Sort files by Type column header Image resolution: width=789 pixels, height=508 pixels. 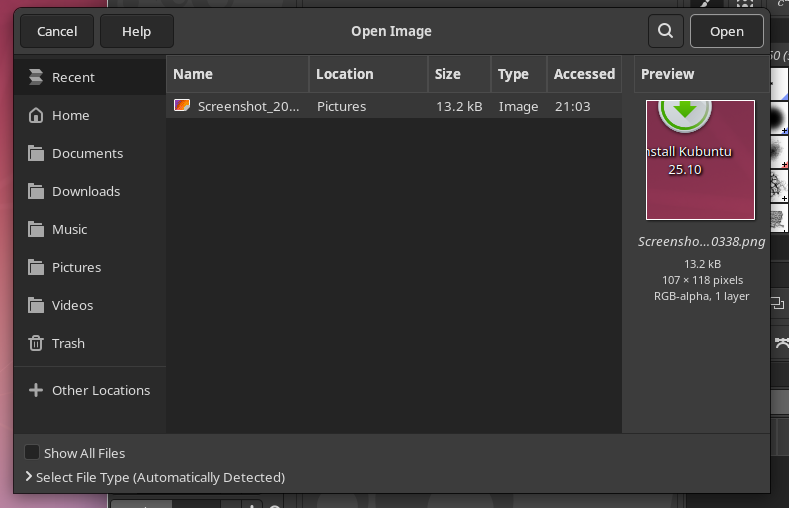pyautogui.click(x=518, y=74)
